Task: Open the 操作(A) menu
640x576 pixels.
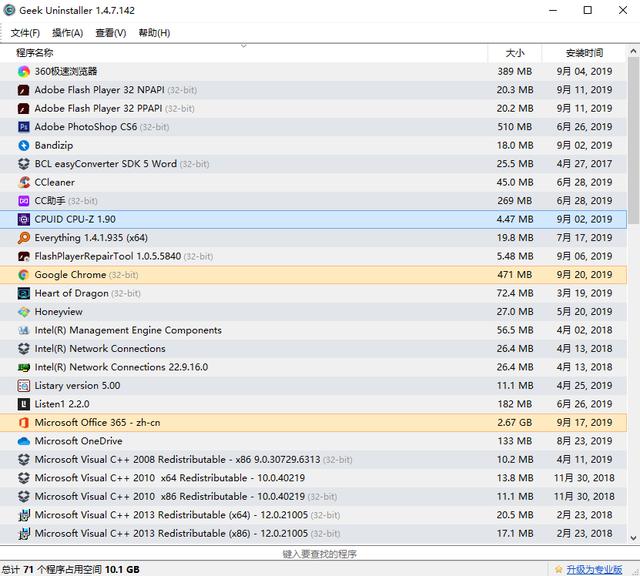Action: pyautogui.click(x=67, y=33)
